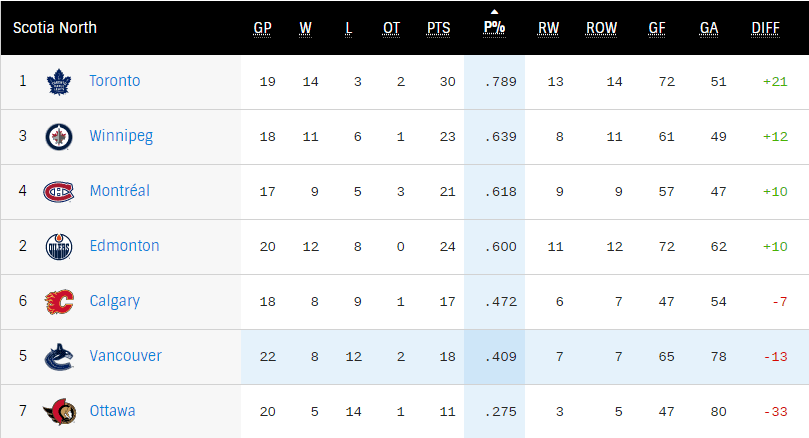809x438 pixels.
Task: Visit the Calgary team page
Action: click(x=114, y=301)
